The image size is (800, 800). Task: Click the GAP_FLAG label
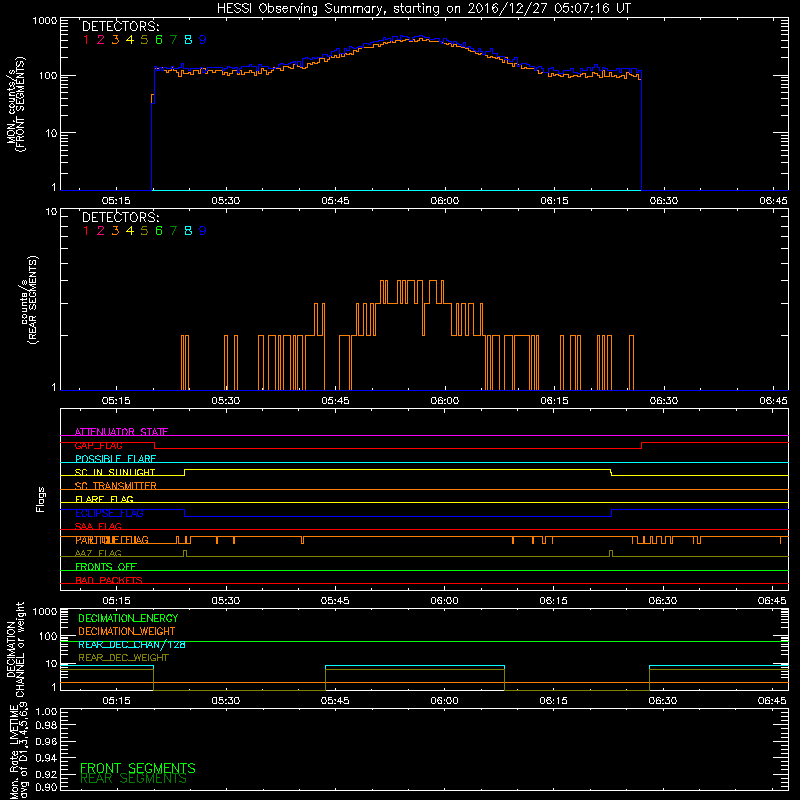point(98,445)
